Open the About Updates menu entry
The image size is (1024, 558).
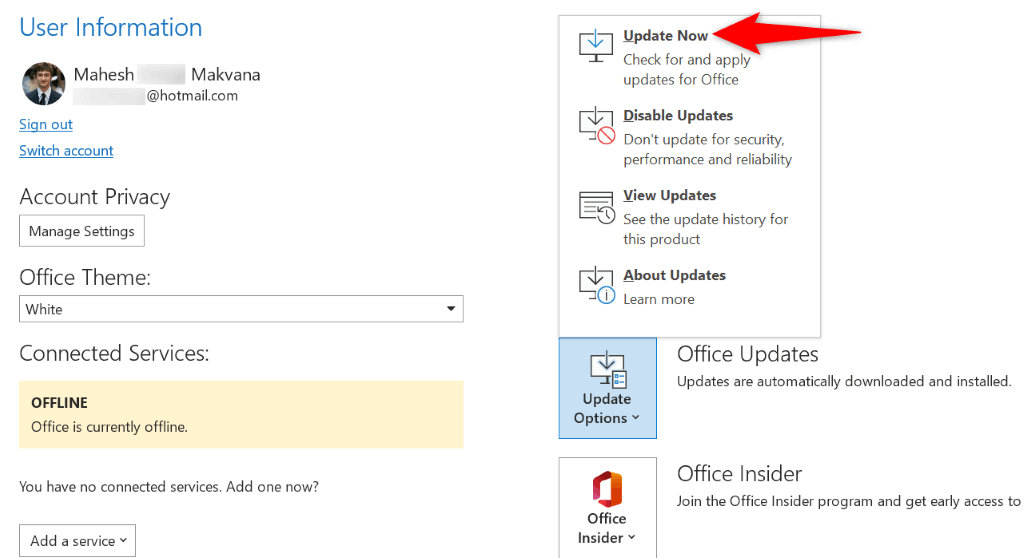pos(674,276)
